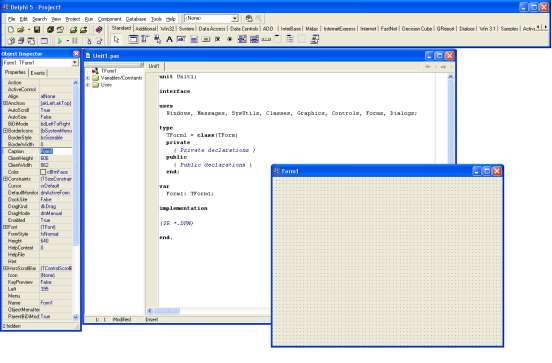Select the Memo component icon
Image resolution: width=552 pixels, height=363 pixels.
[x=194, y=39]
